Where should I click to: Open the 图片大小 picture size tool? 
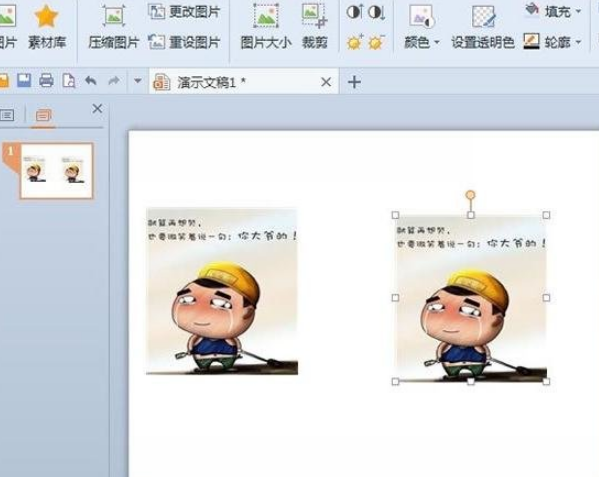pos(266,26)
